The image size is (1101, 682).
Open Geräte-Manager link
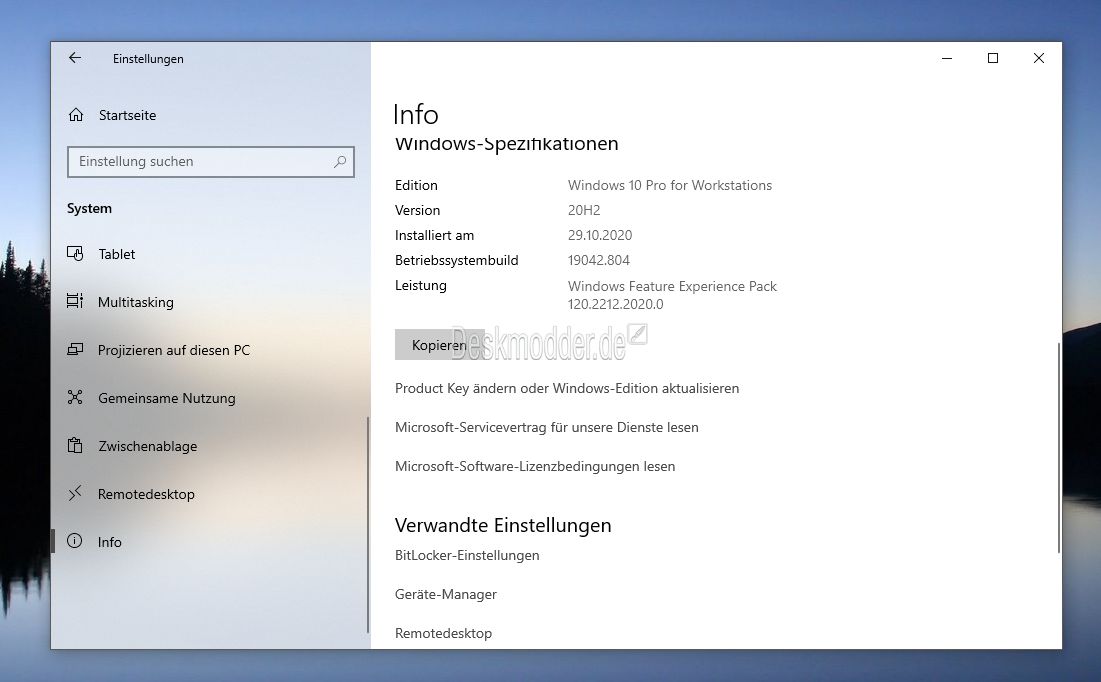coord(446,594)
